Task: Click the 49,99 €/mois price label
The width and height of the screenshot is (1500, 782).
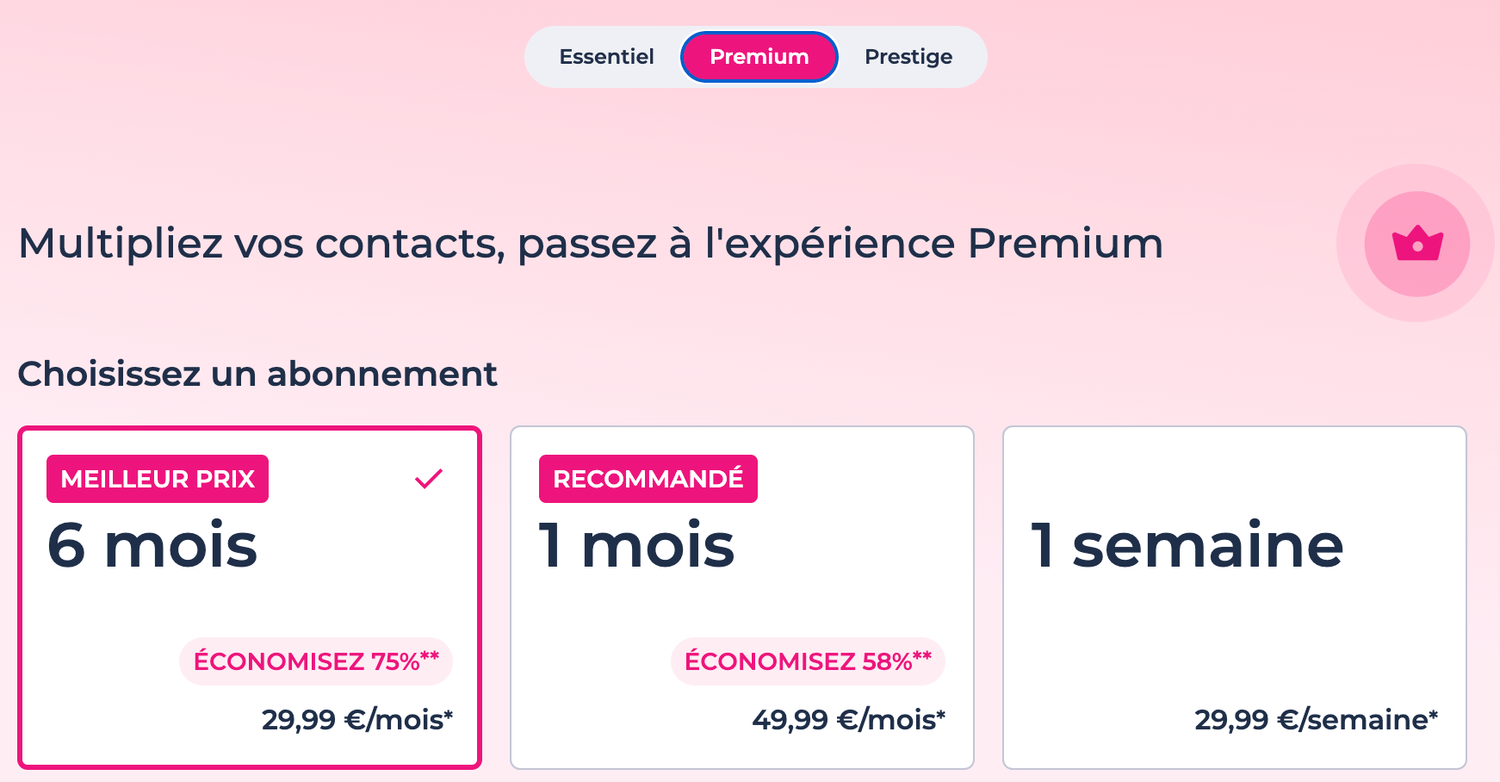Action: (848, 718)
